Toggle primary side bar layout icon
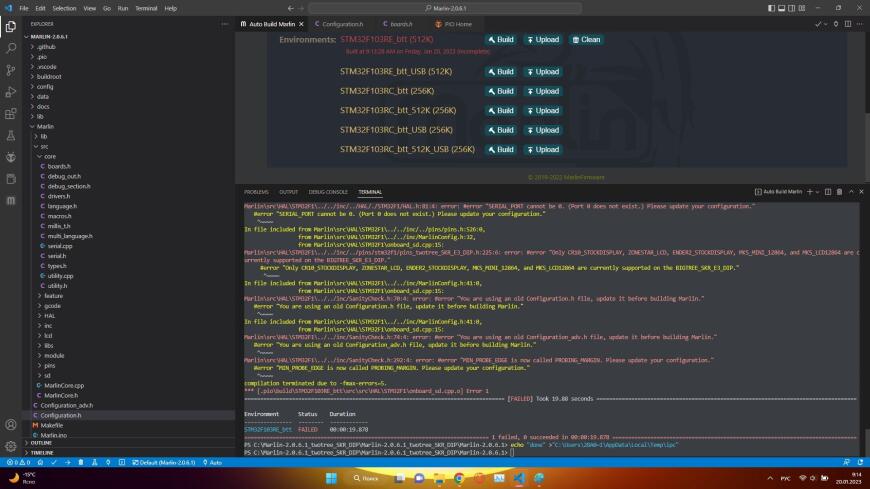This screenshot has height=489, width=870. tap(771, 8)
